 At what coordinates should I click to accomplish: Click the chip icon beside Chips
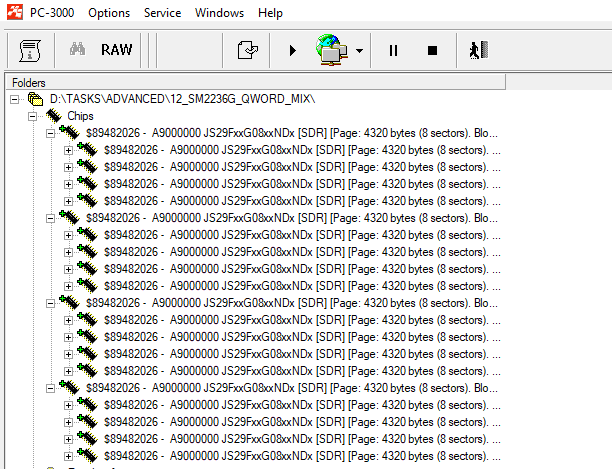(54, 116)
